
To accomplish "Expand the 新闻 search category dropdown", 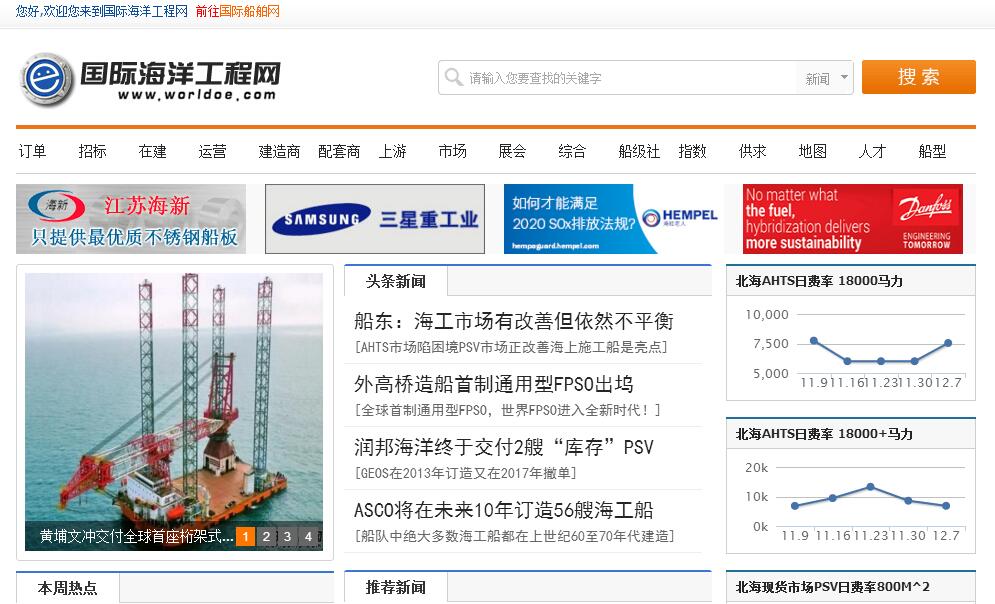I will [826, 78].
